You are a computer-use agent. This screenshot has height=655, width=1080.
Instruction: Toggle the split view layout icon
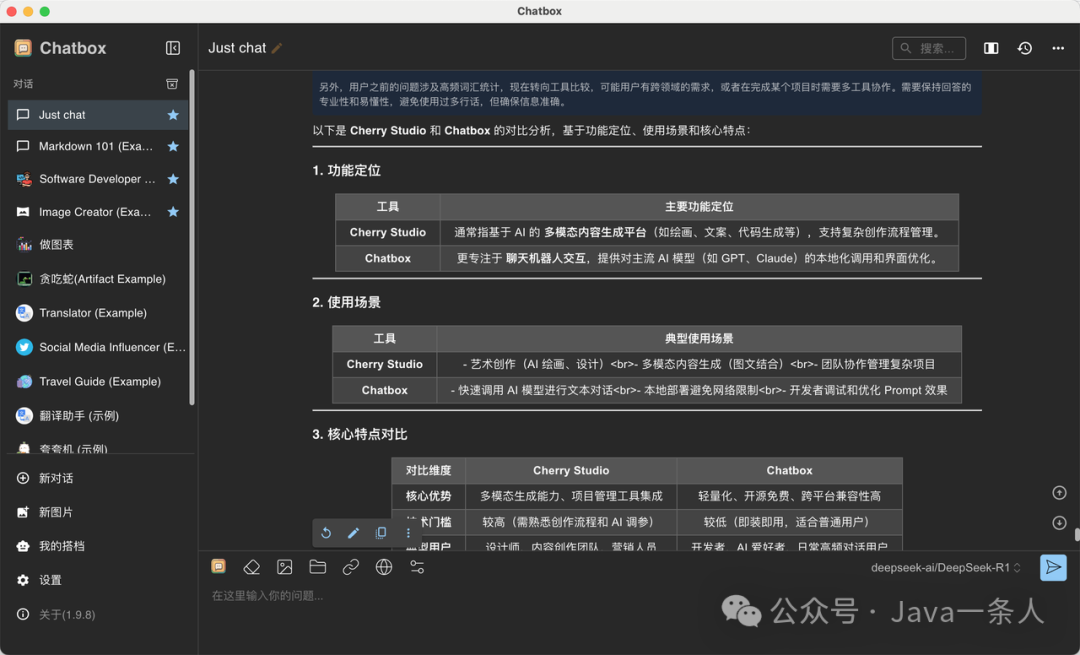click(x=991, y=48)
